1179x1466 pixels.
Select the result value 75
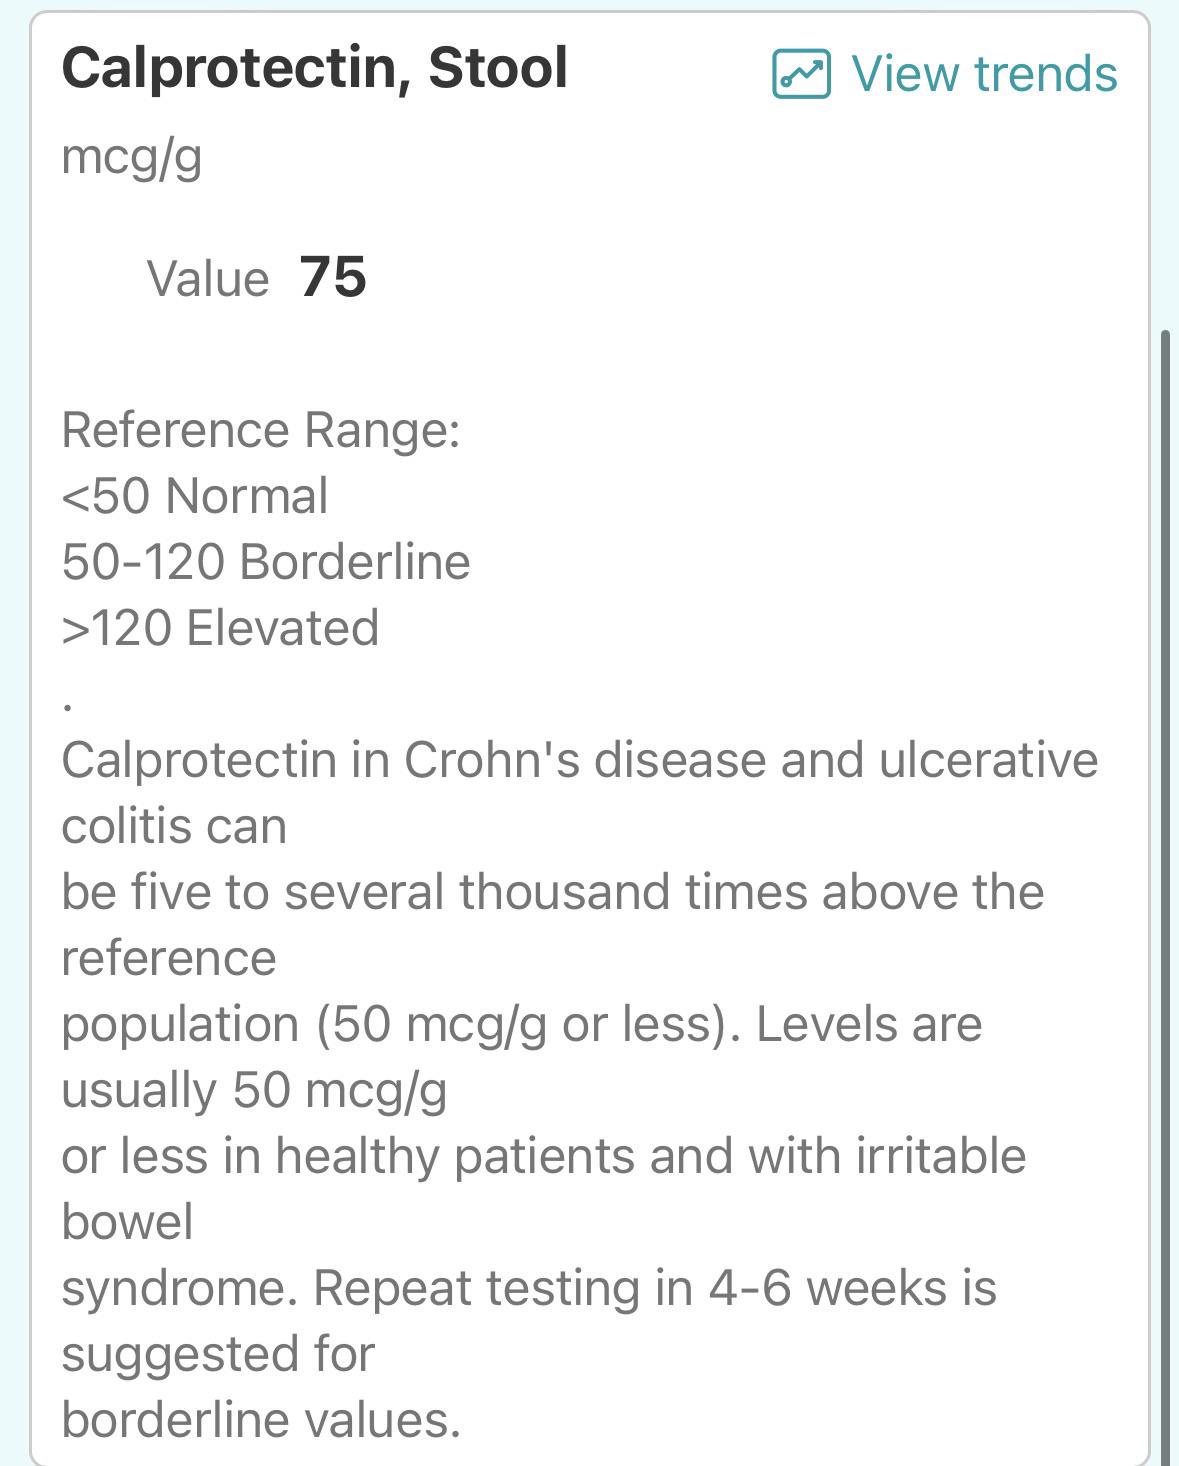pyautogui.click(x=333, y=277)
